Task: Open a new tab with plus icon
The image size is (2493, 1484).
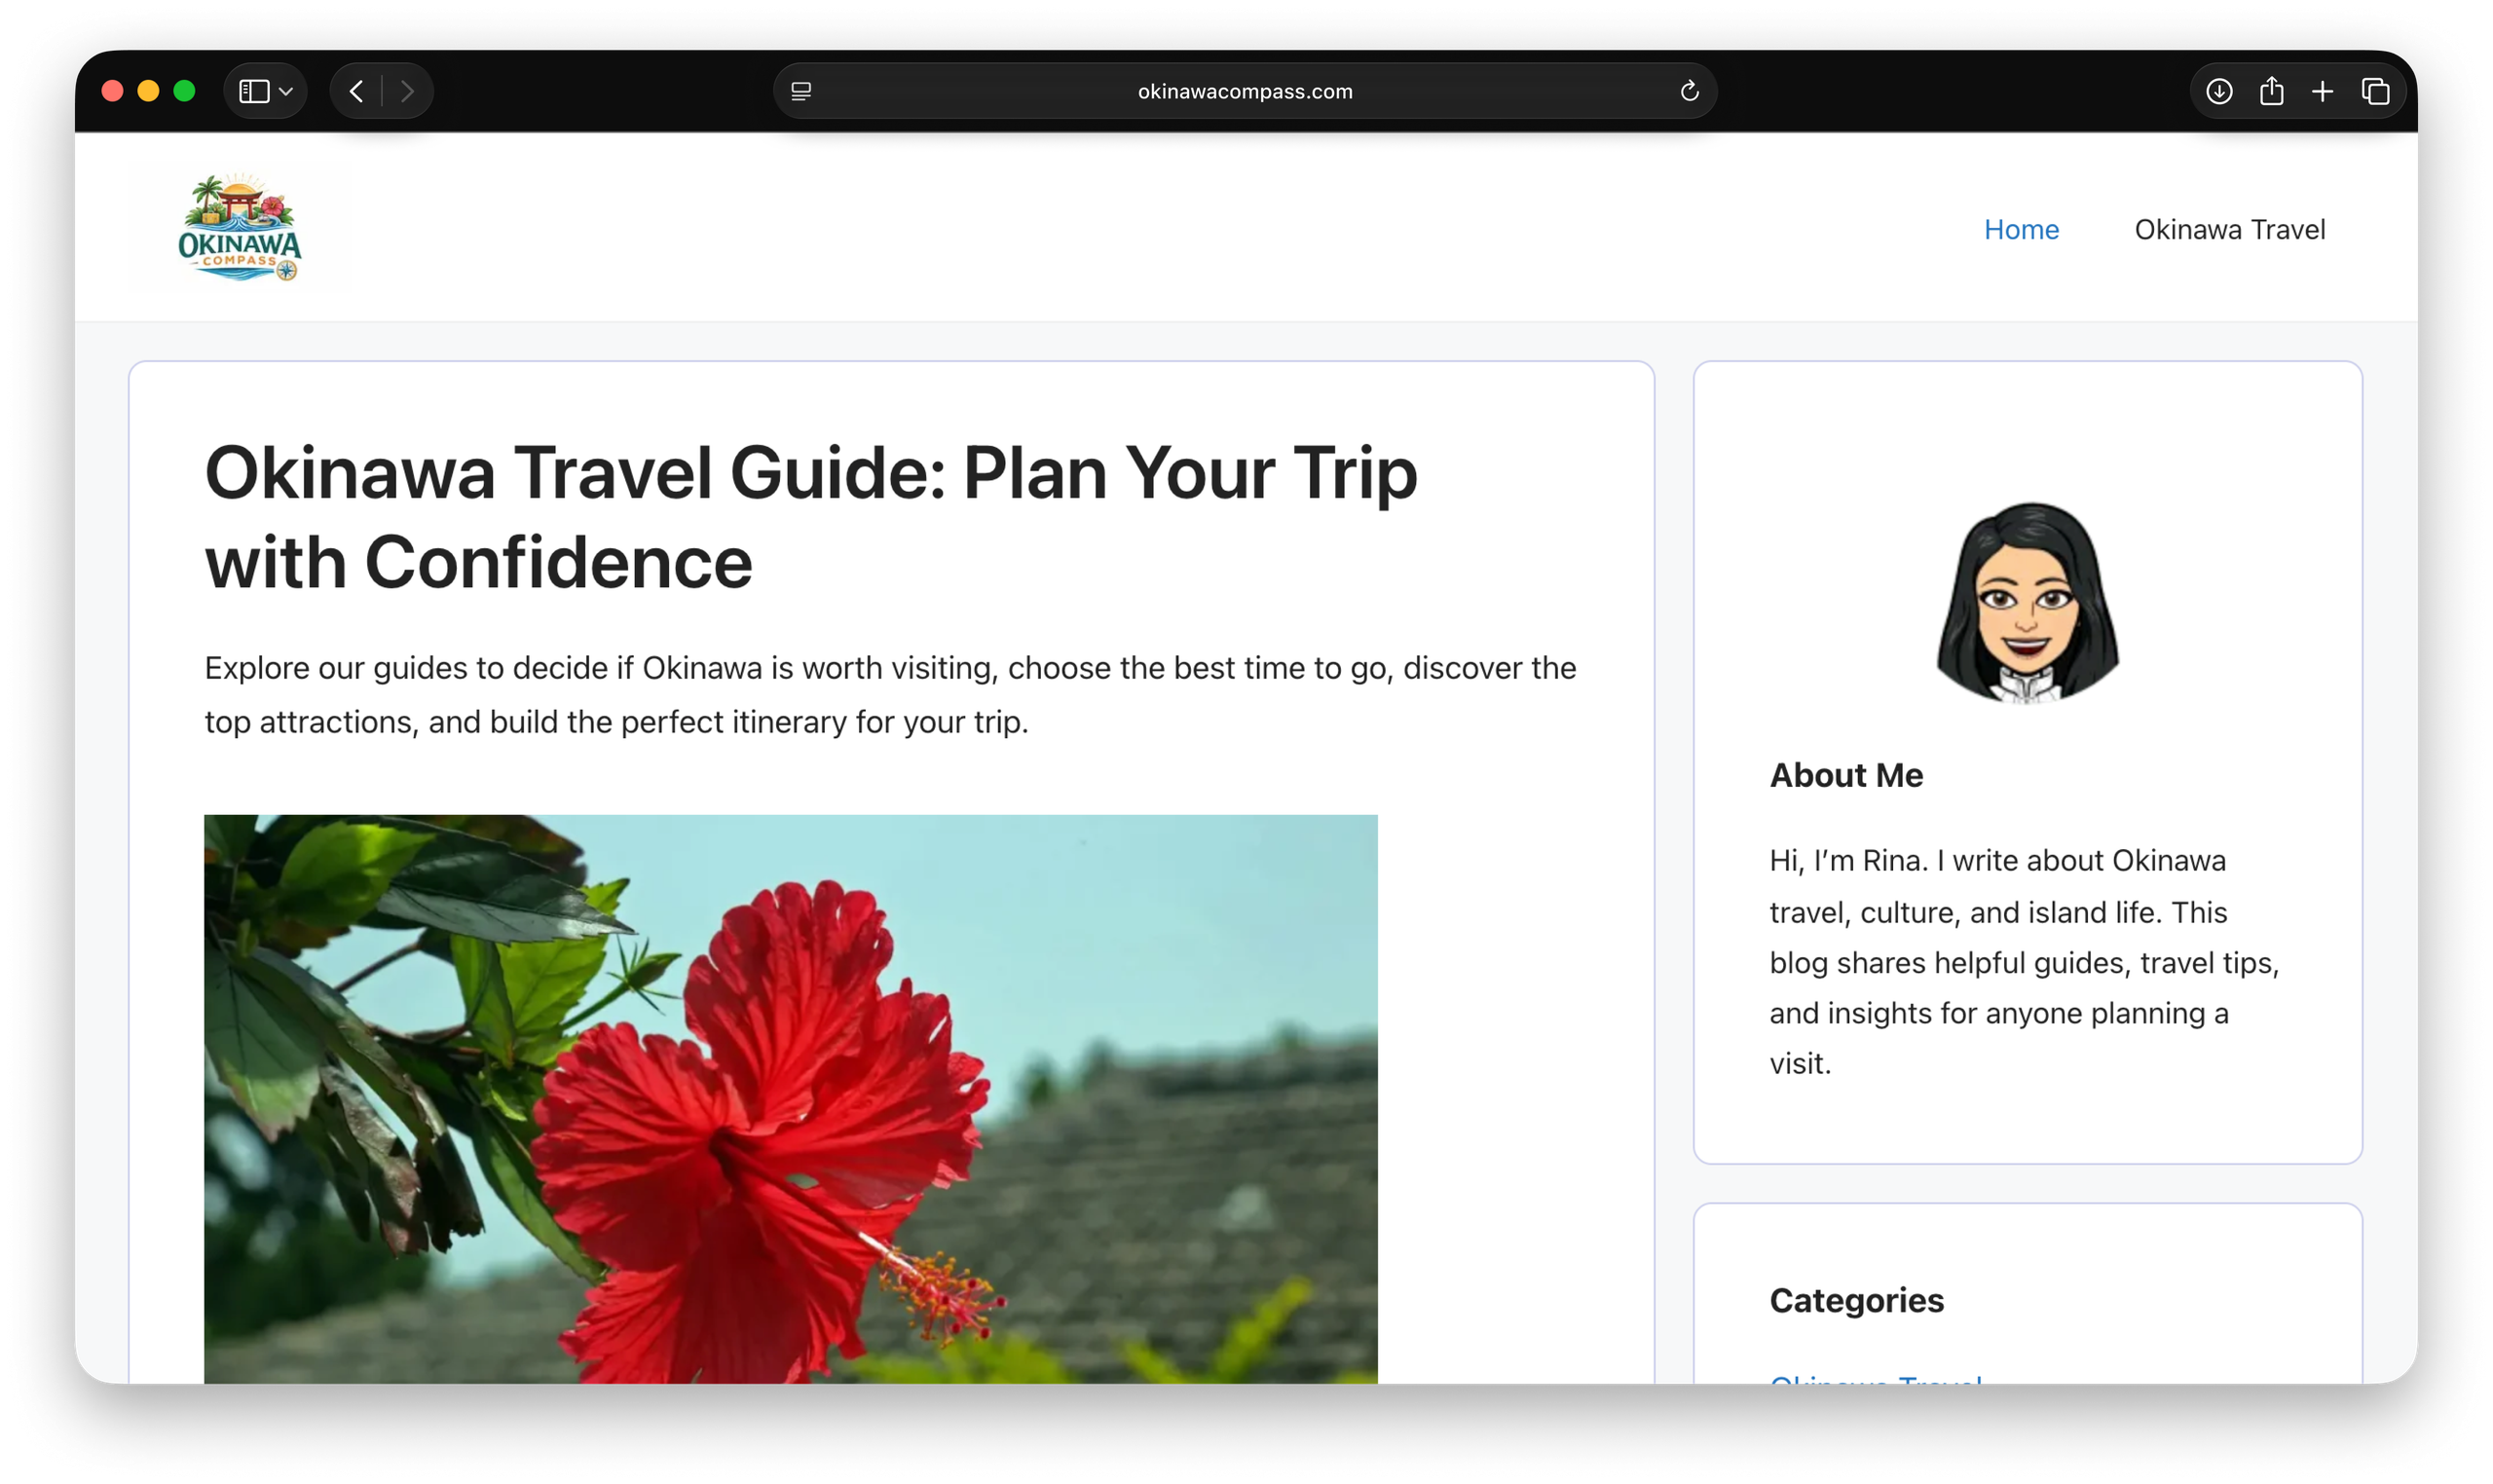Action: [2322, 91]
